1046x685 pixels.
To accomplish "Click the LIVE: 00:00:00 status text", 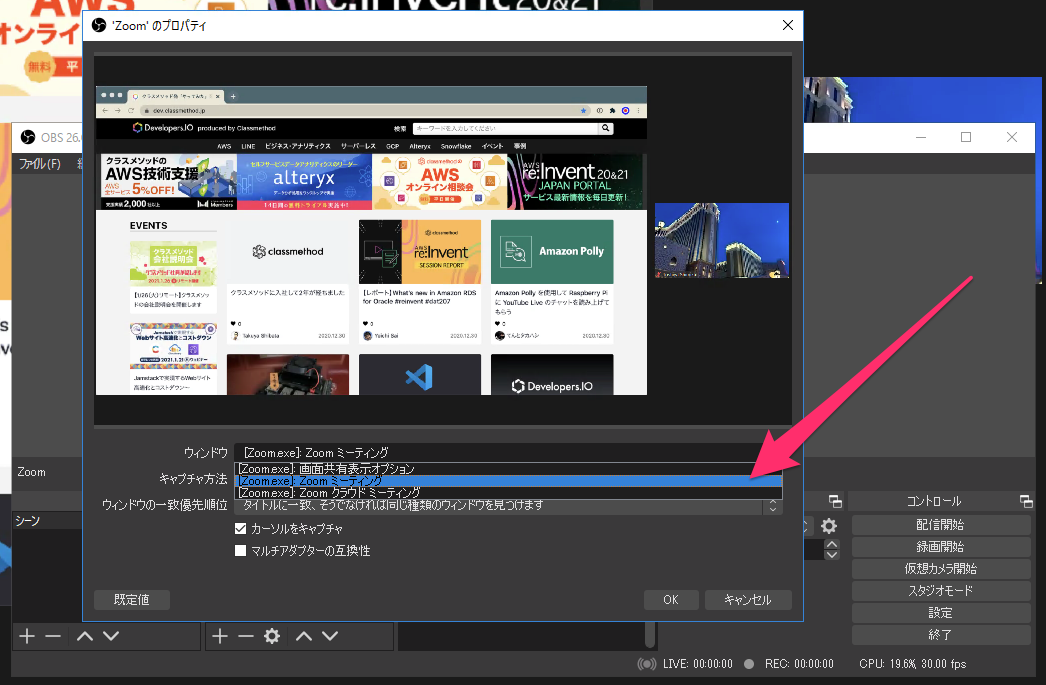I will [697, 664].
